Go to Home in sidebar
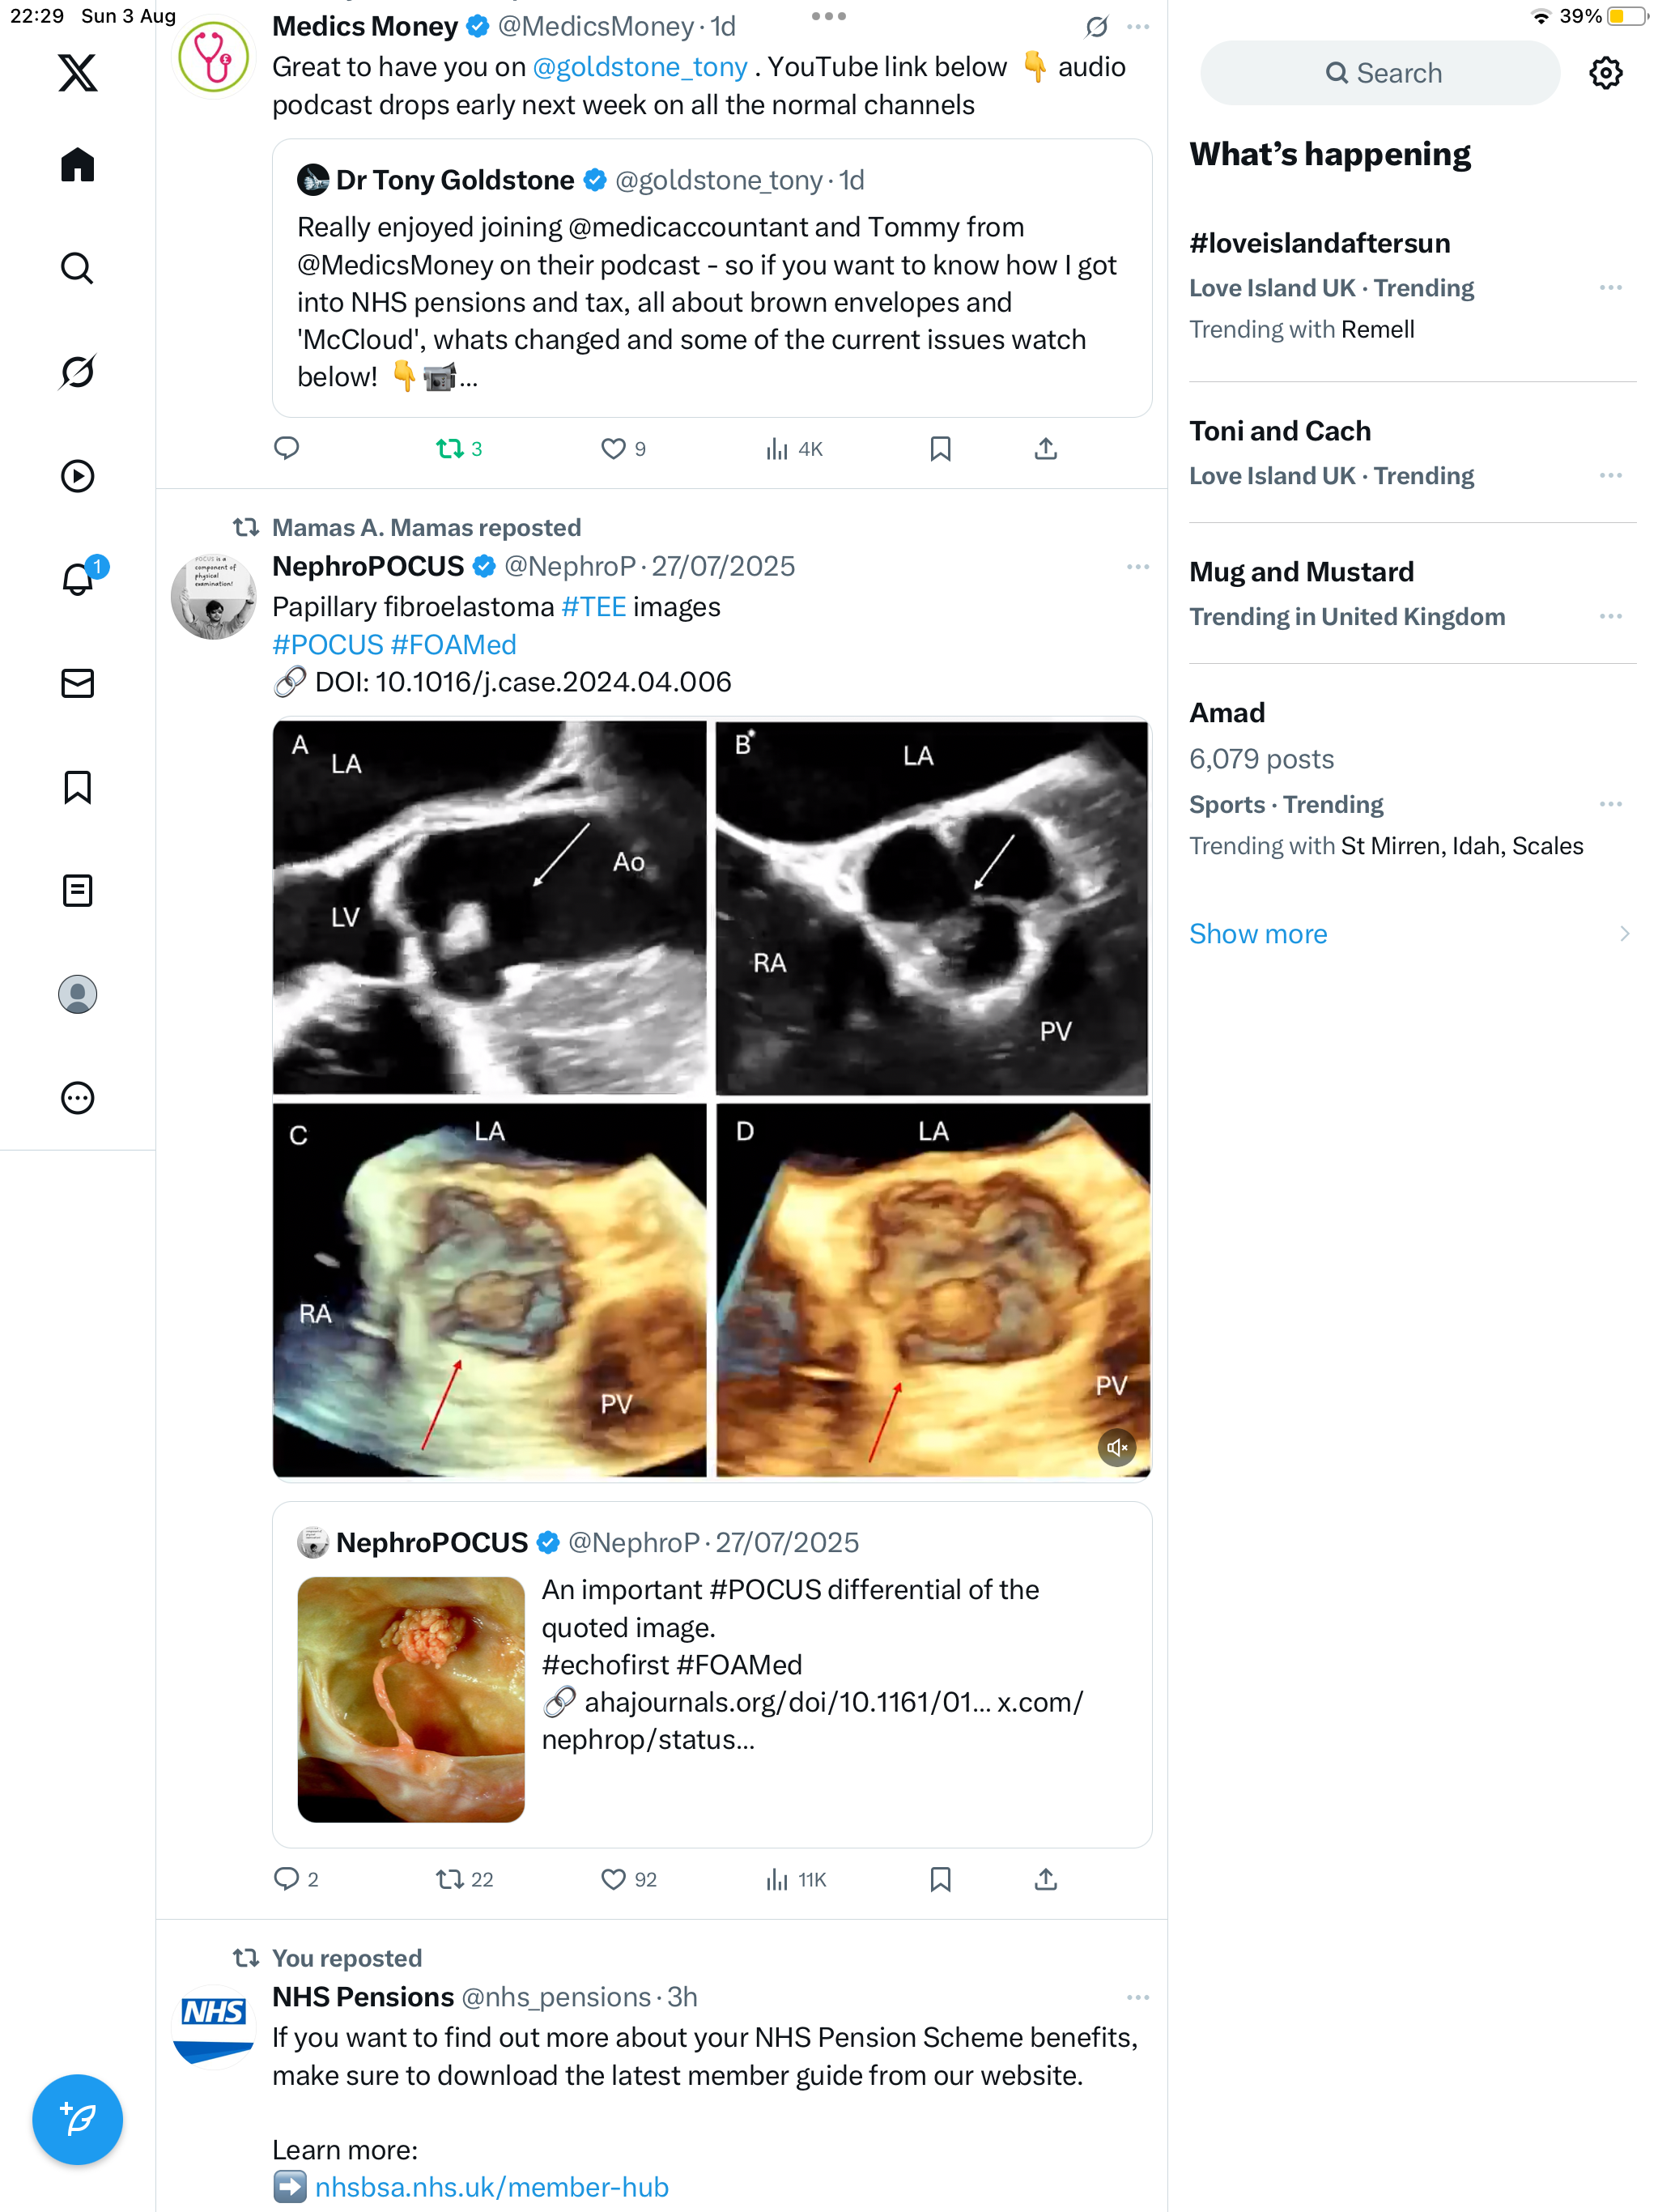 click(77, 165)
